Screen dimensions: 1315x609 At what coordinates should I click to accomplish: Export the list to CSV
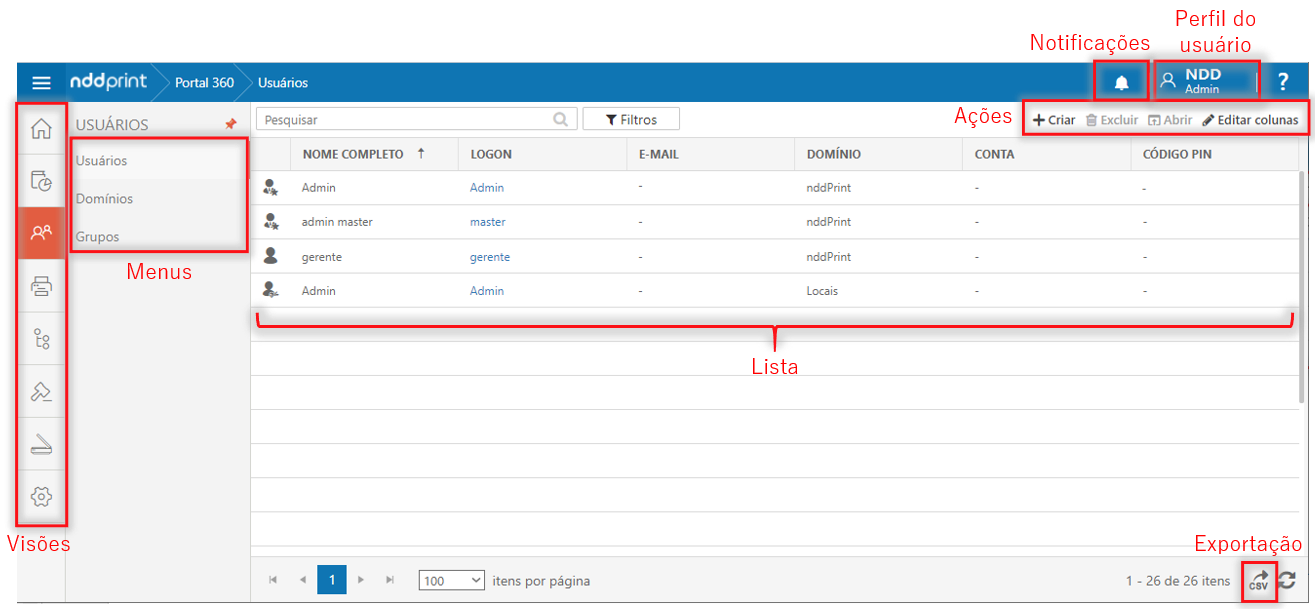click(x=1259, y=581)
